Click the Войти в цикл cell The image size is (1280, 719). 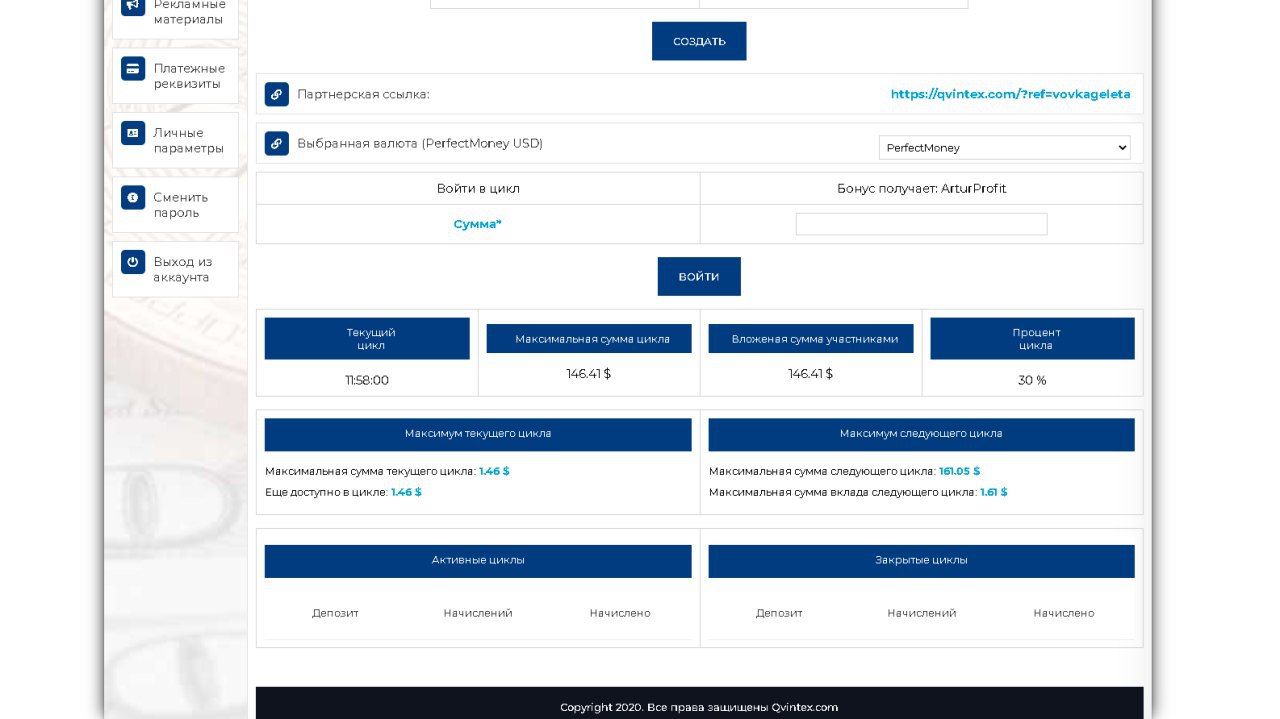click(478, 188)
